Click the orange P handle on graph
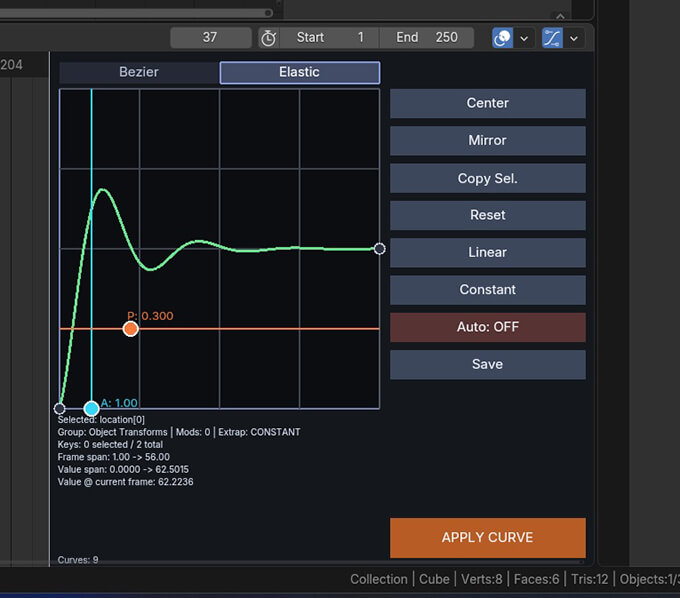 pos(130,329)
